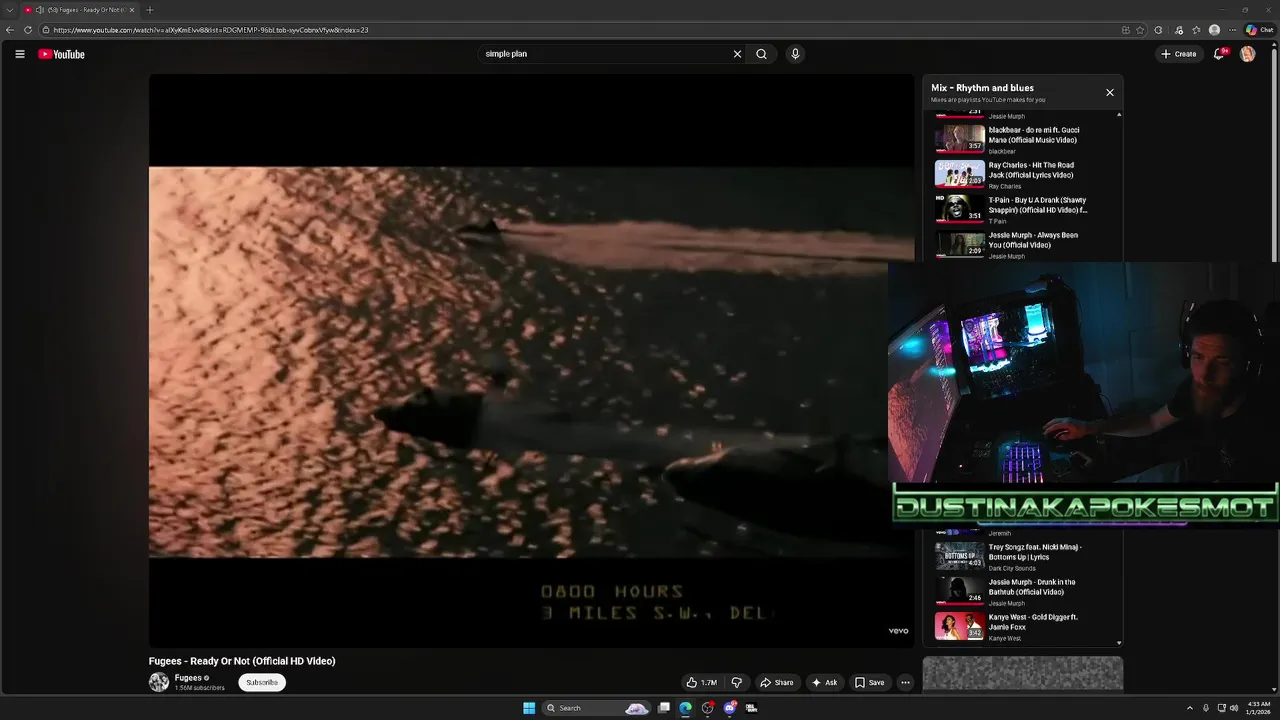Viewport: 1280px width, 720px height.
Task: Open the account avatar menu
Action: point(1247,54)
